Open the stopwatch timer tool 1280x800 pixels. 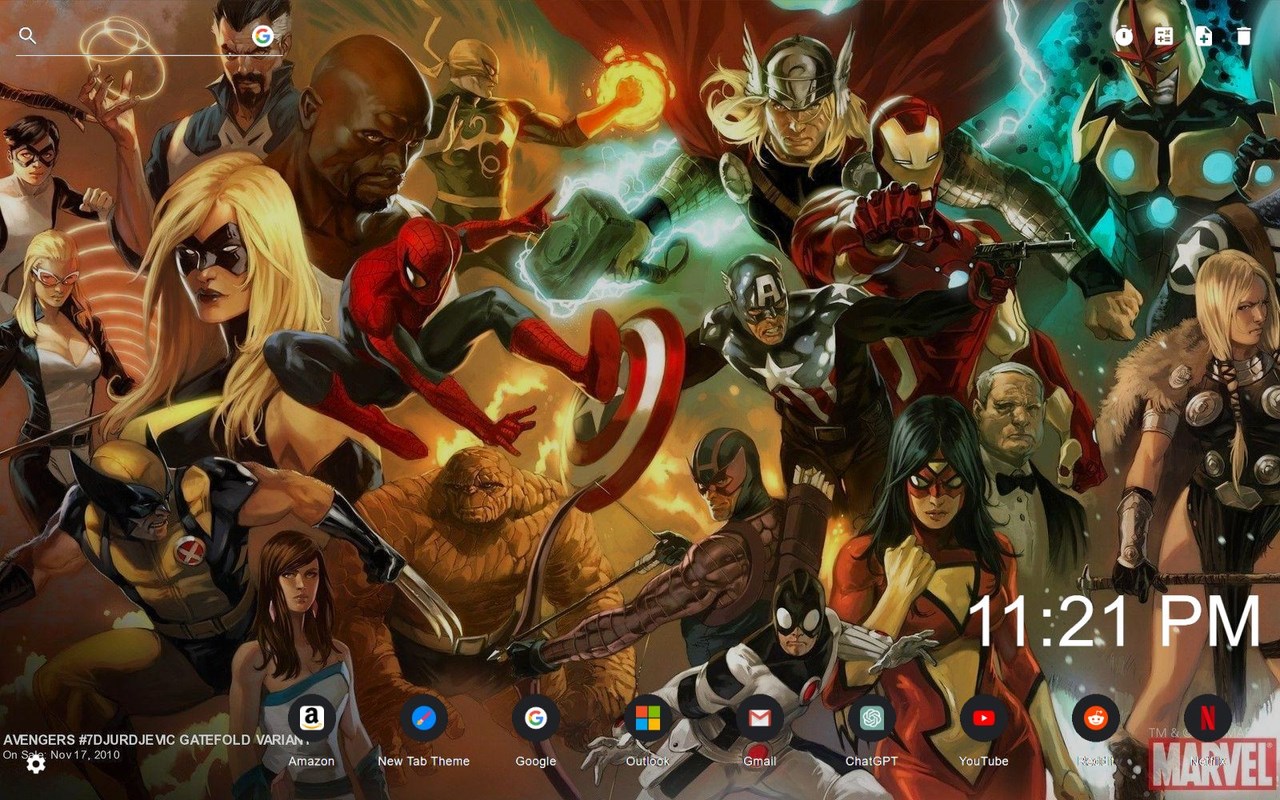(x=1124, y=36)
